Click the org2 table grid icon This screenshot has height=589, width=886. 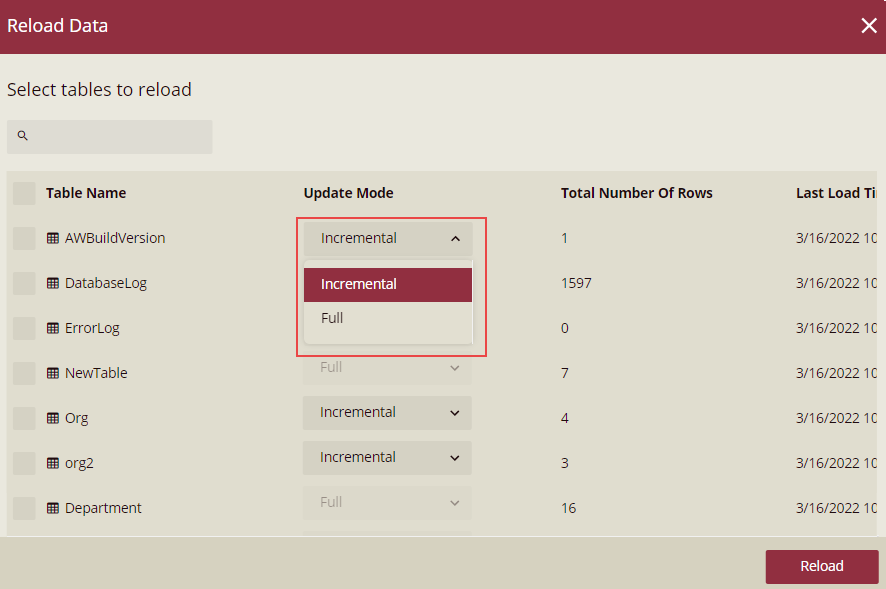coord(51,463)
